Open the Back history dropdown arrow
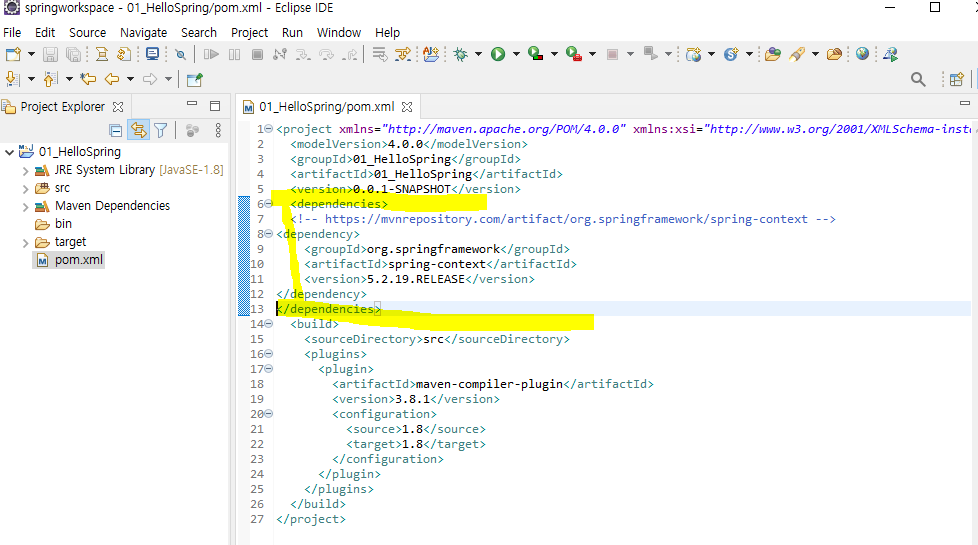The height and width of the screenshot is (545, 978). 130,79
